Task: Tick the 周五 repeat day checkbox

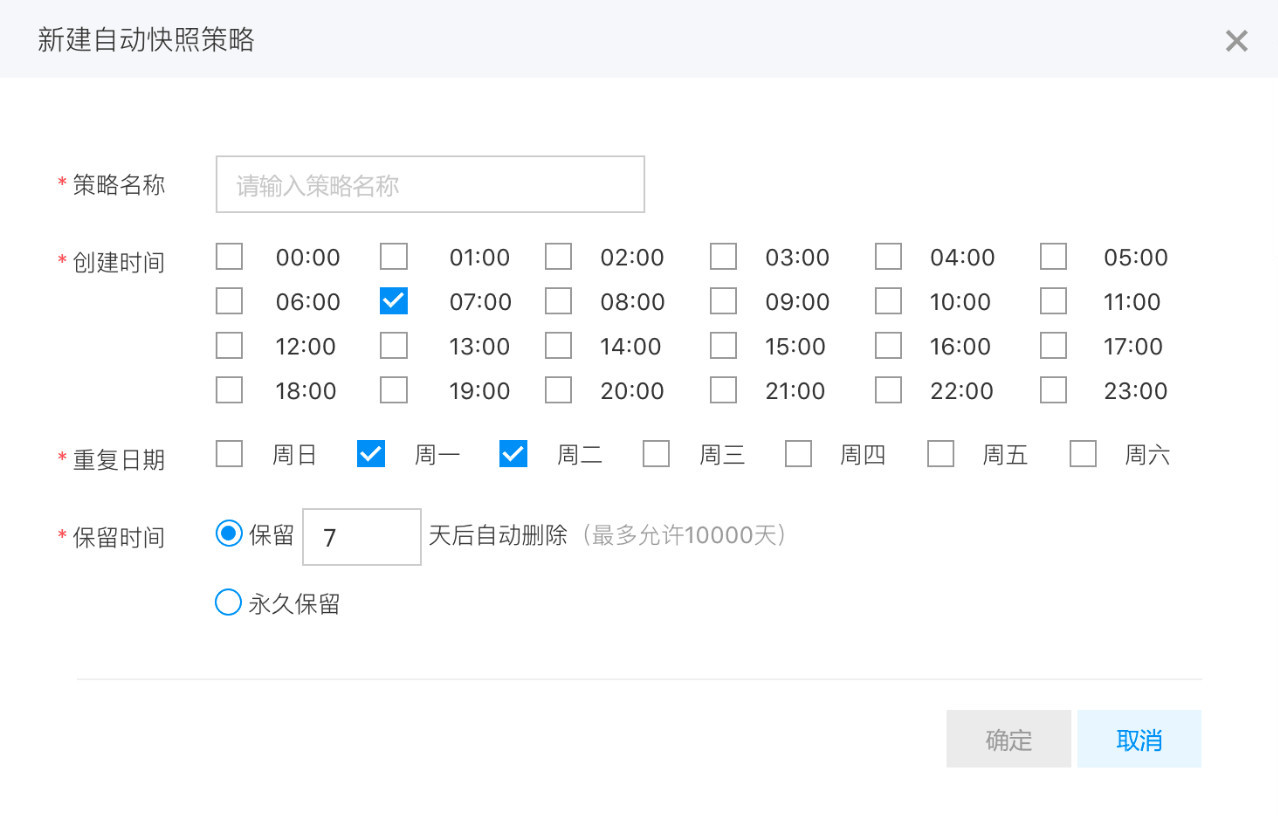Action: [940, 455]
